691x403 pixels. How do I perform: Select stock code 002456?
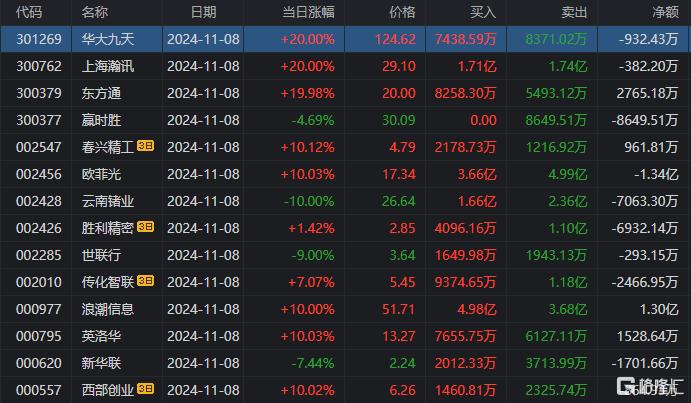pos(39,174)
